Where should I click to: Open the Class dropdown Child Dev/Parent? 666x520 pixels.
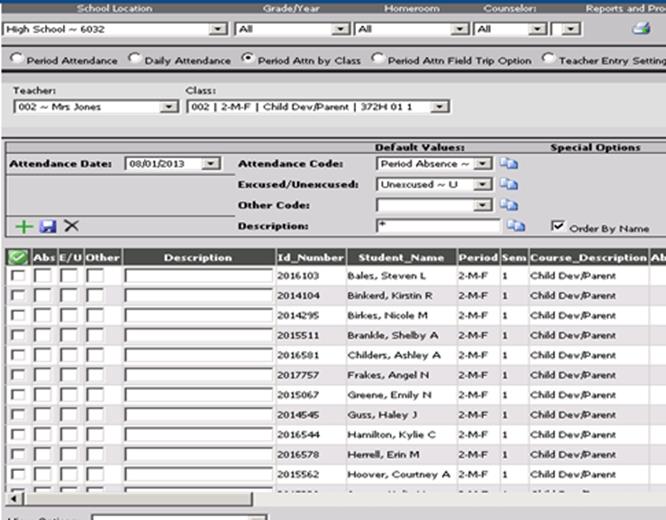click(x=440, y=107)
